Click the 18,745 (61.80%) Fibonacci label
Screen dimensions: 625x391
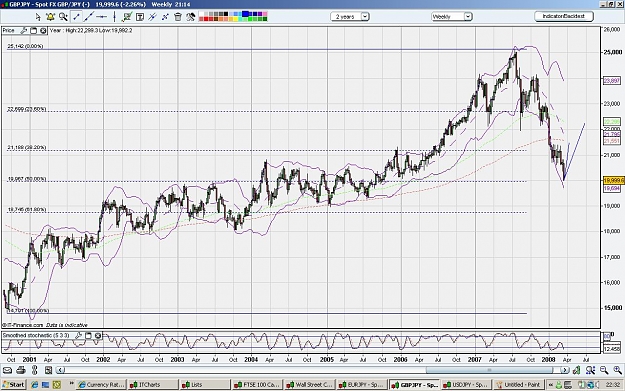point(27,209)
